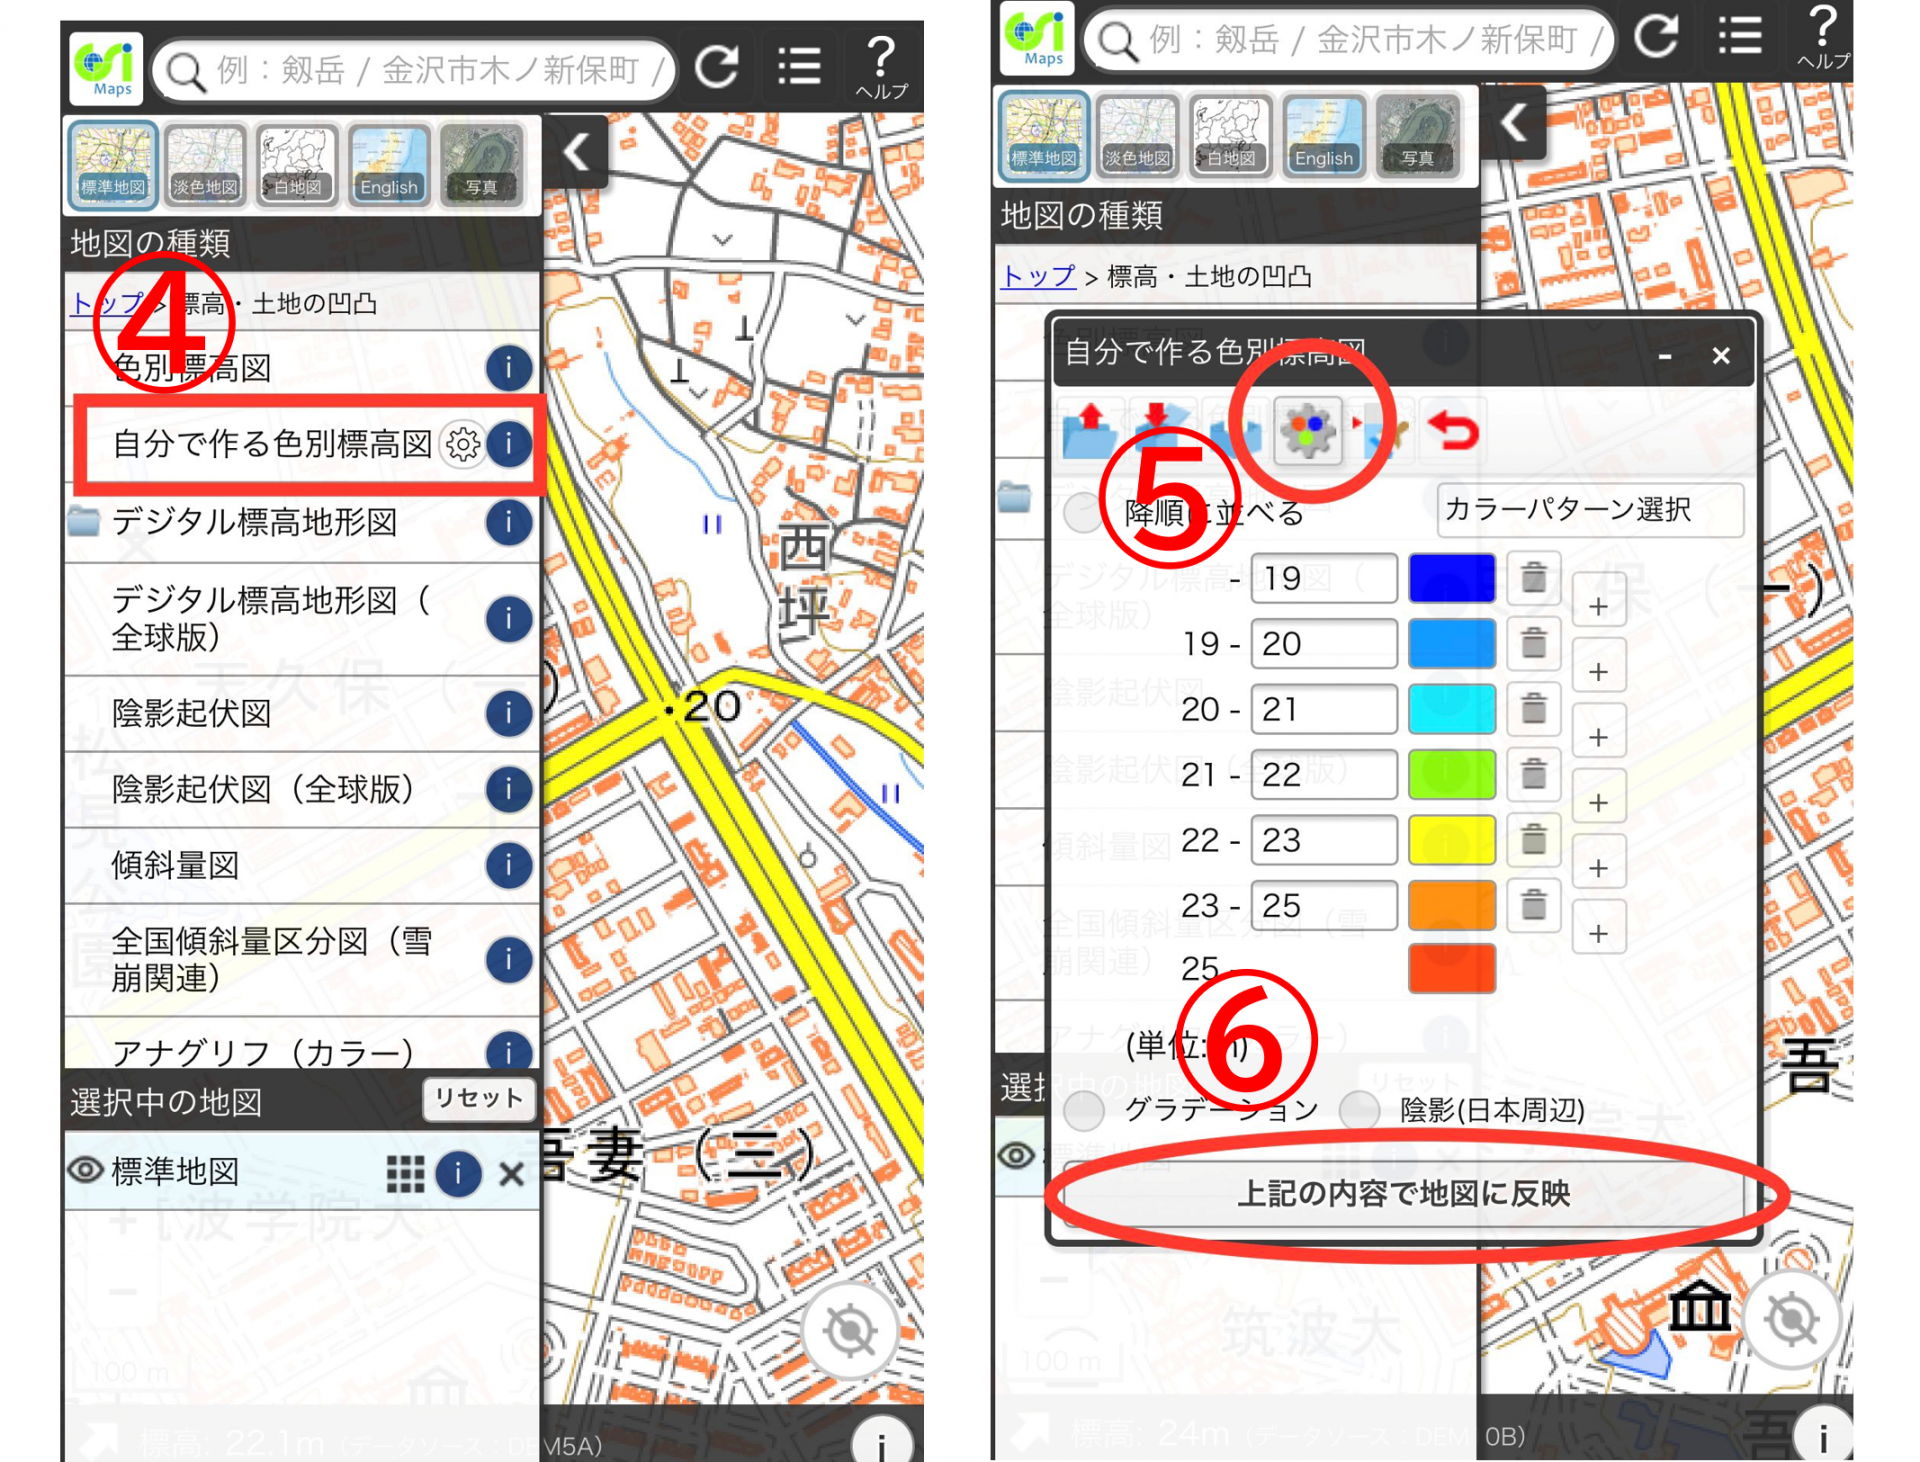Open info for 陰影起伏図(全球版)
This screenshot has width=1920, height=1462.
(508, 789)
